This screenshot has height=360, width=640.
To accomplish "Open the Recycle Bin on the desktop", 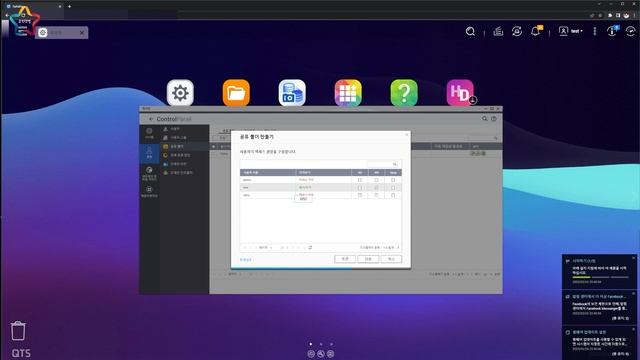I will 18,331.
